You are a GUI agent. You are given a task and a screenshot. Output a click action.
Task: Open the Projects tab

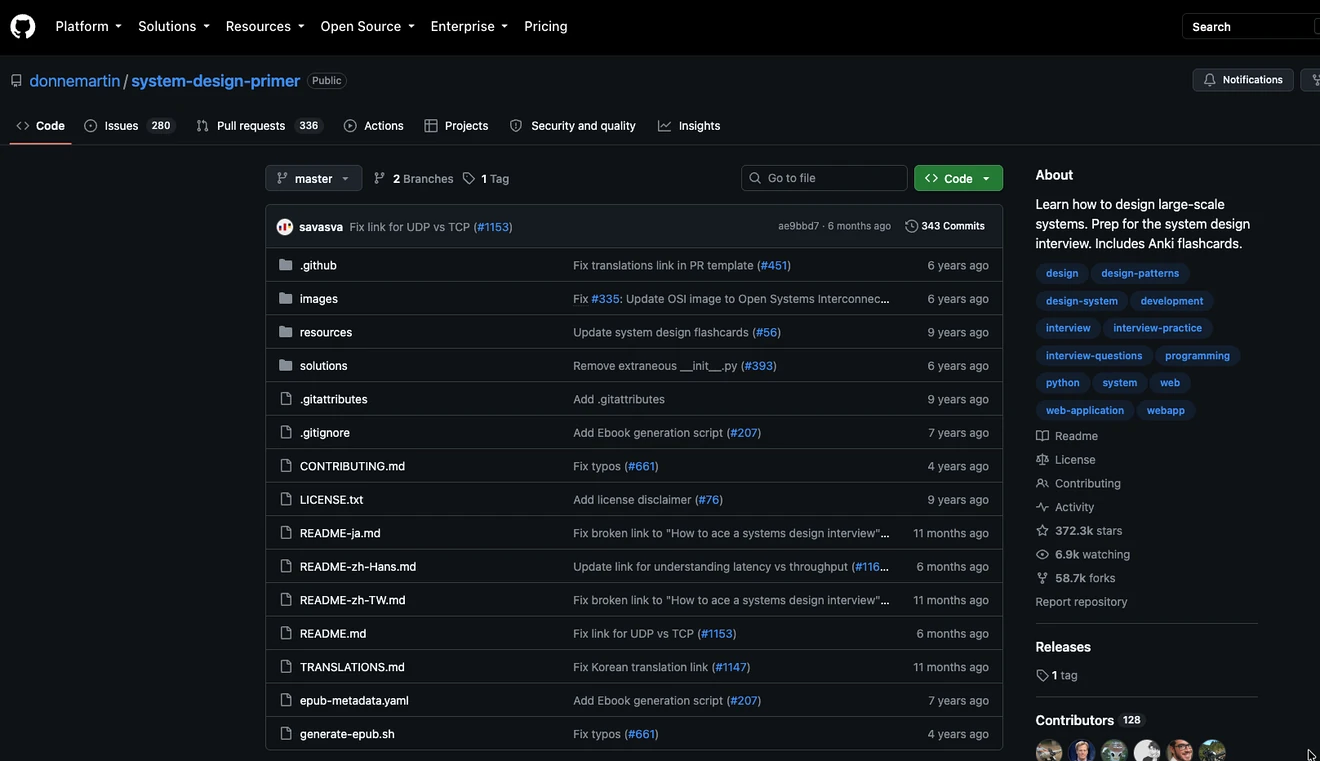(456, 126)
